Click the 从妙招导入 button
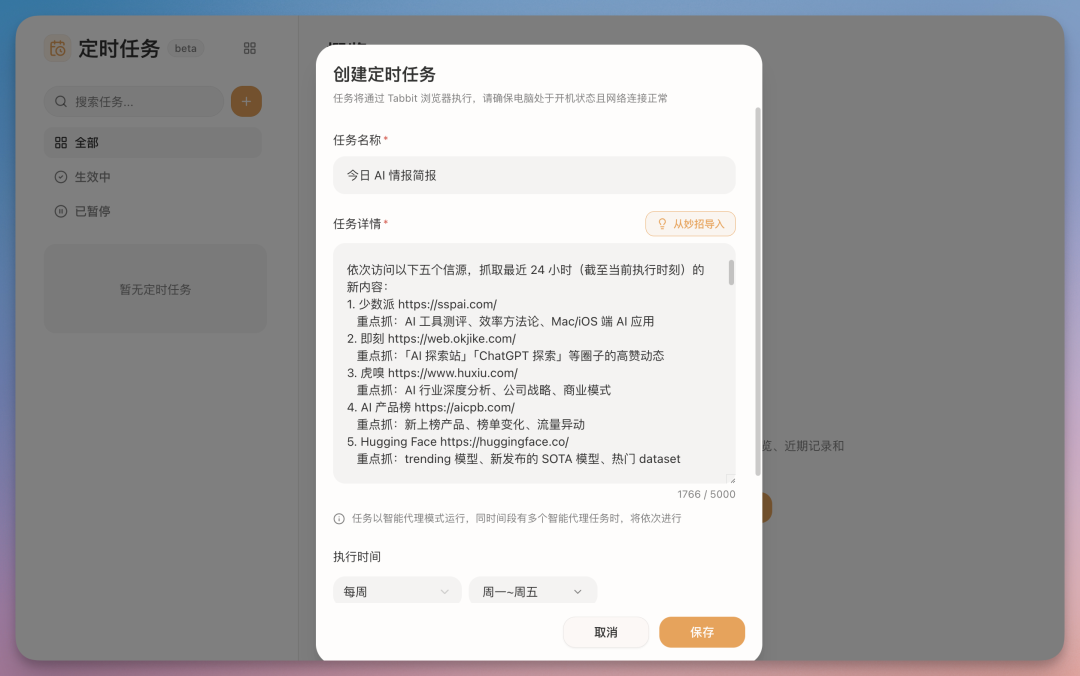Viewport: 1080px width, 676px height. coord(690,224)
